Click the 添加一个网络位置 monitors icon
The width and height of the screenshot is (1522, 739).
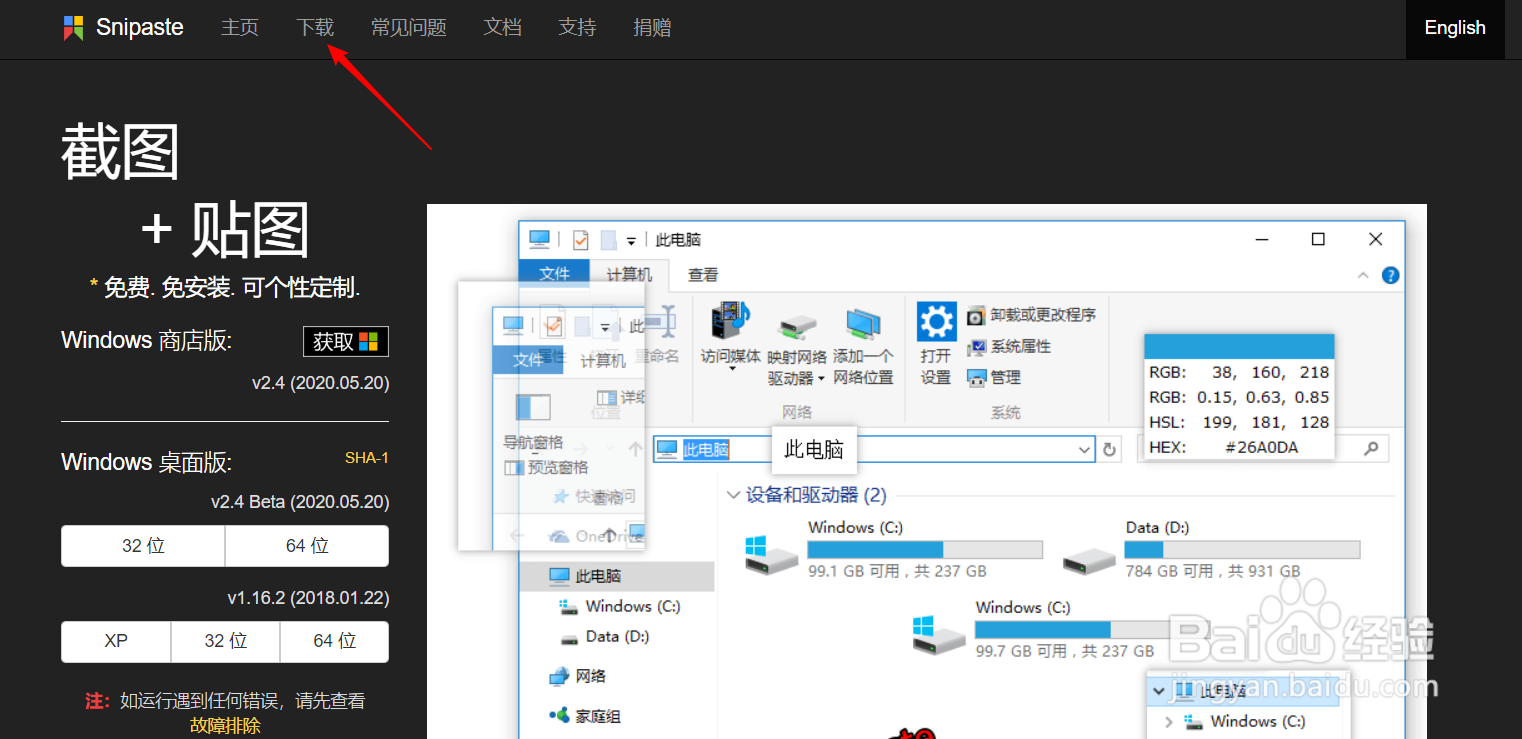click(x=862, y=323)
